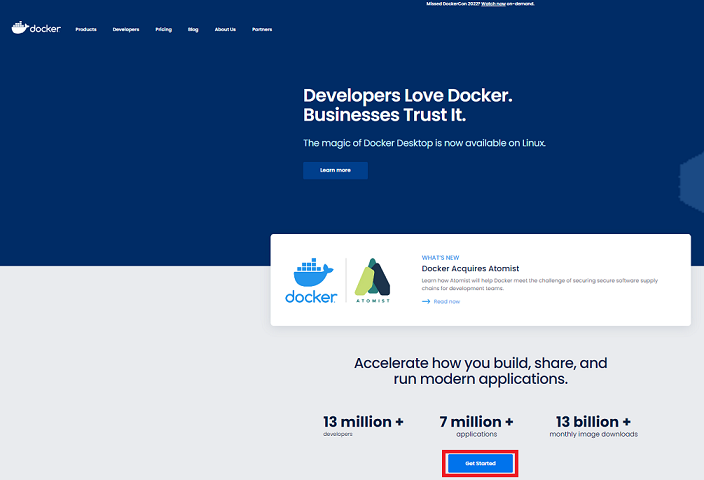Click the Docker whale logo in header
Viewport: 704px width, 480px height.
36,28
